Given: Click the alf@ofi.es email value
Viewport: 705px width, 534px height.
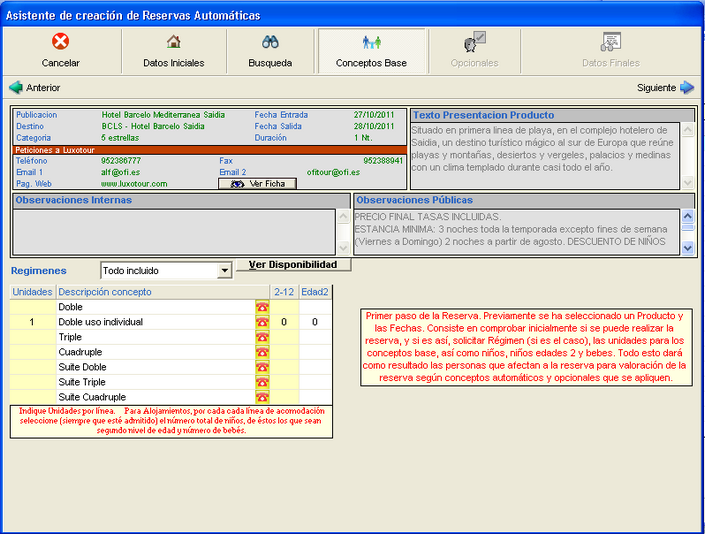Looking at the screenshot, I should click(120, 172).
